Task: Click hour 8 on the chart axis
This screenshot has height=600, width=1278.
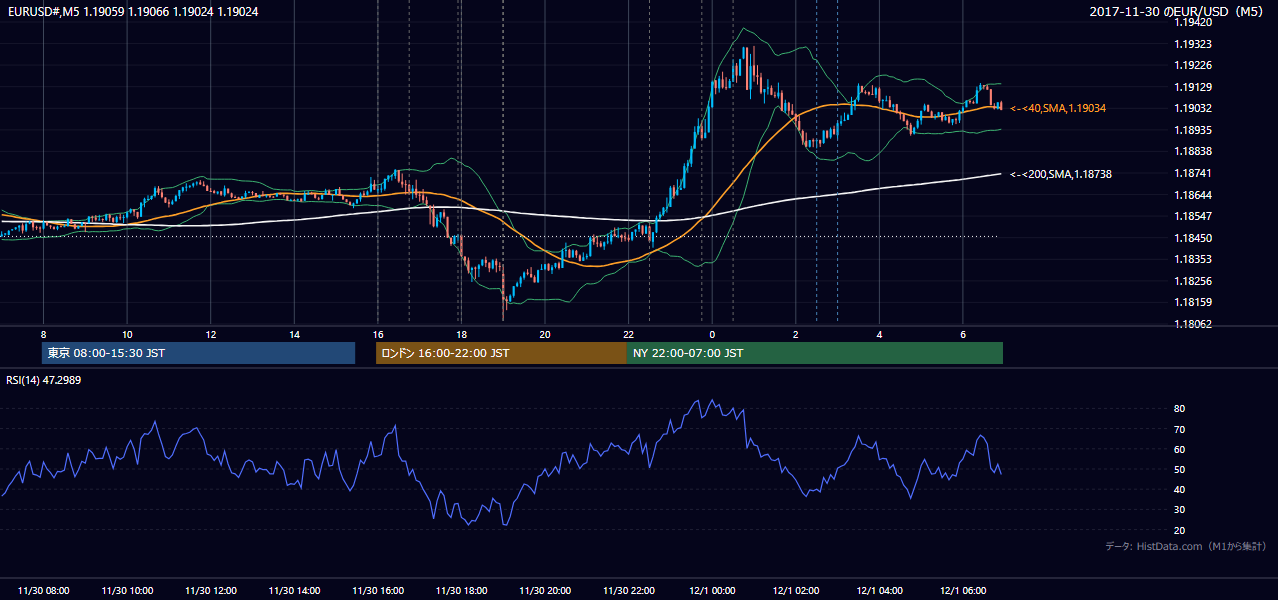Action: coord(43,334)
